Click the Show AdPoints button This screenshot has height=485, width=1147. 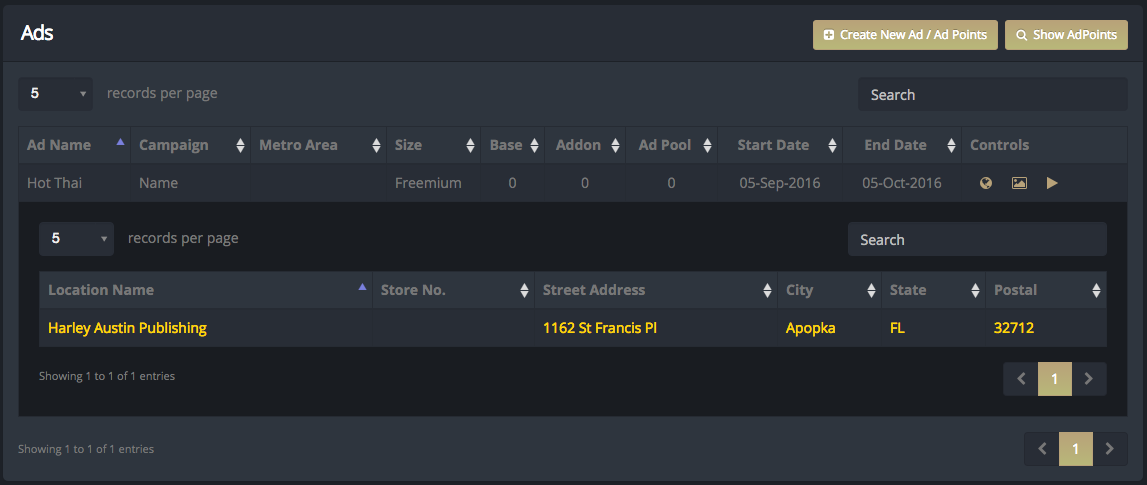click(1066, 34)
